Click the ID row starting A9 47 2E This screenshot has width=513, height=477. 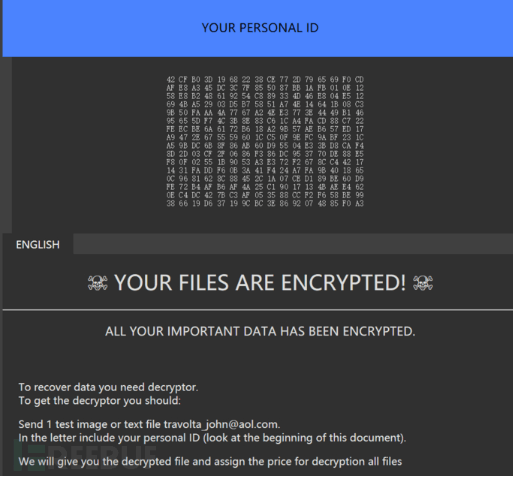pyautogui.click(x=265, y=137)
